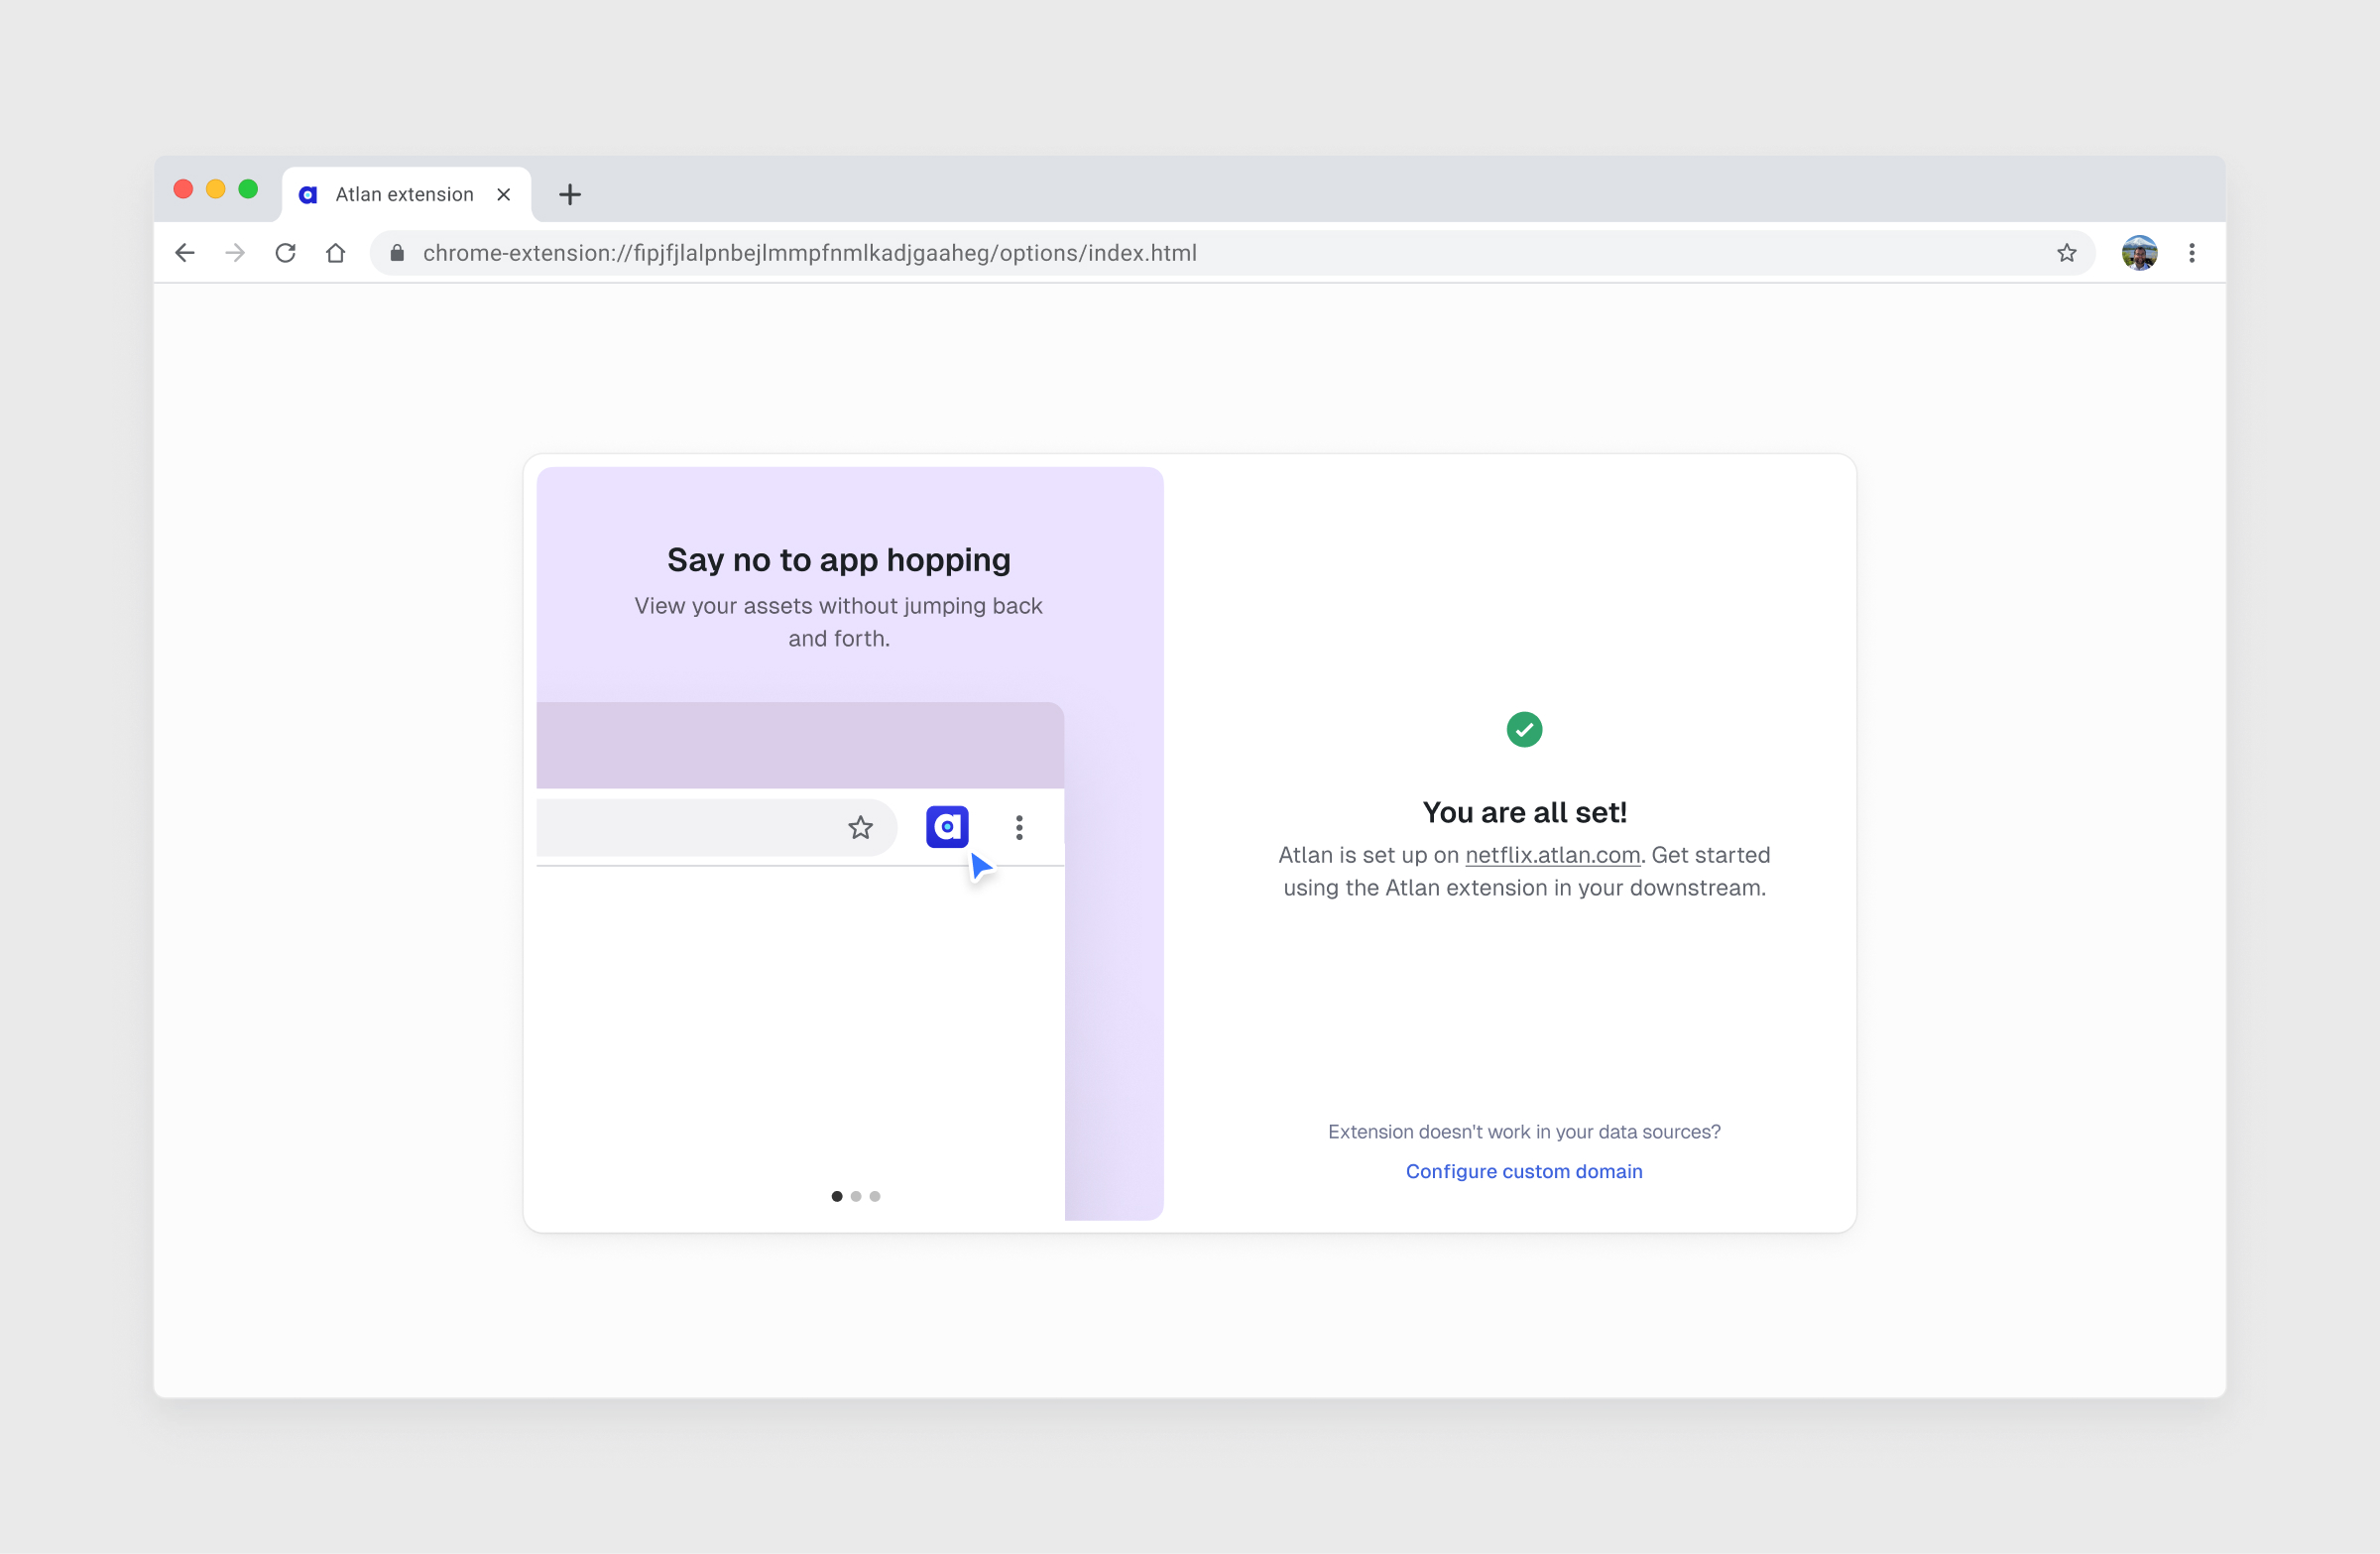Bookmark this page with the star icon
Screen dimensions: 2380x1554
click(2066, 253)
